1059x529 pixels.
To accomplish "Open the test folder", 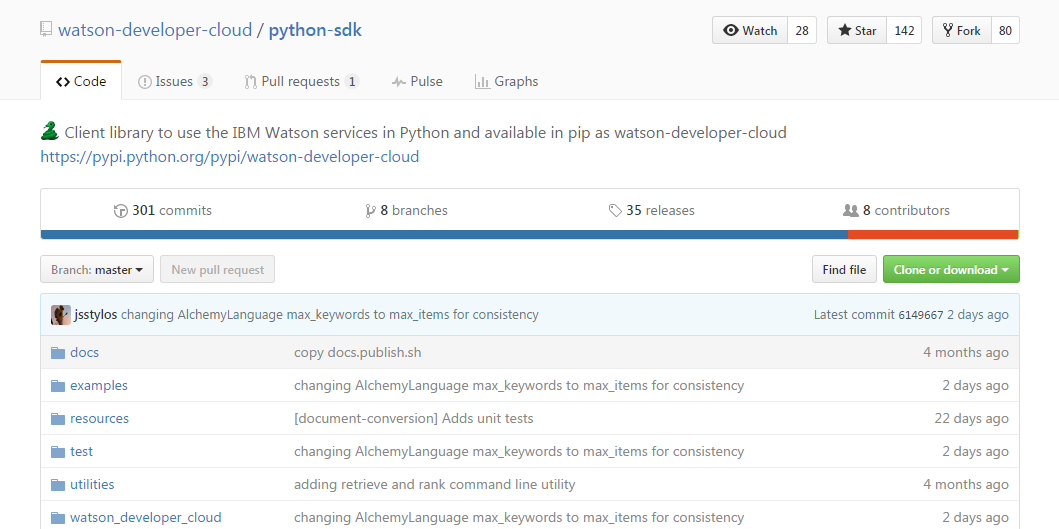I will pos(81,451).
